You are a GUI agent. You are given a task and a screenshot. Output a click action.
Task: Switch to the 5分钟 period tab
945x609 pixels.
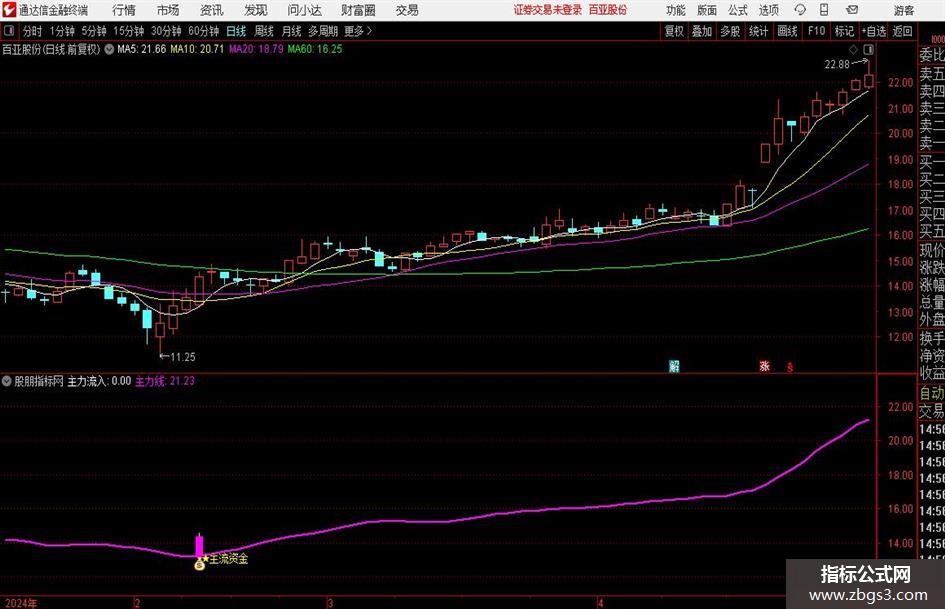pyautogui.click(x=94, y=31)
